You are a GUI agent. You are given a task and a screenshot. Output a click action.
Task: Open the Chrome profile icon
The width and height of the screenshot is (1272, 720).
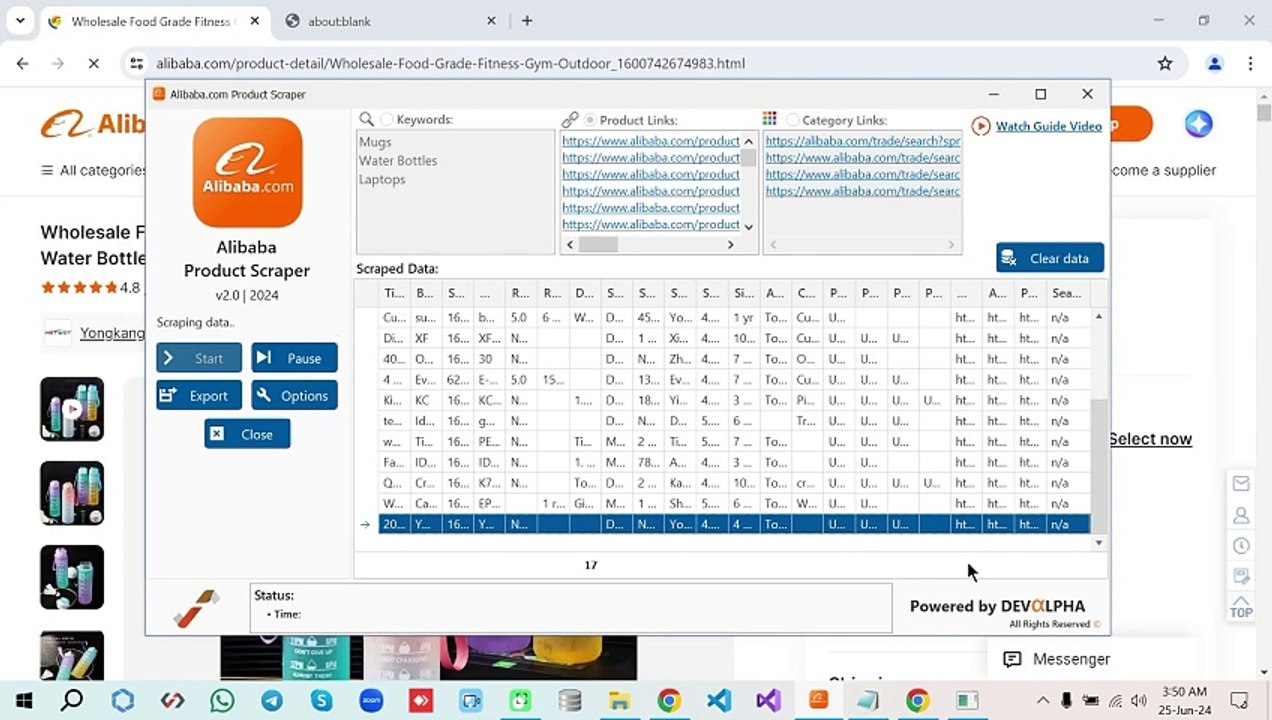point(1215,63)
